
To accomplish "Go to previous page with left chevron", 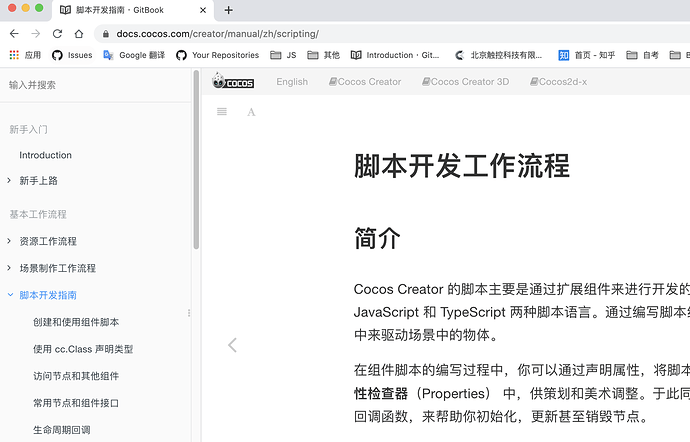I will click(232, 345).
